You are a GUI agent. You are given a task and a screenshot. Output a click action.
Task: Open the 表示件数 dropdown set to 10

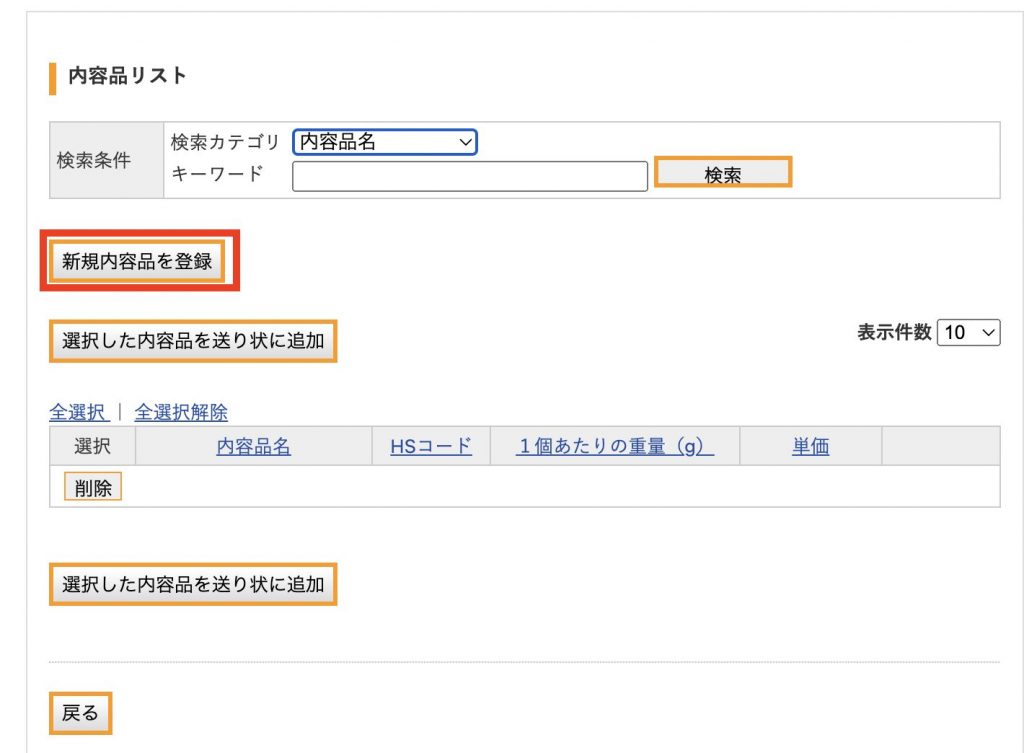[968, 332]
